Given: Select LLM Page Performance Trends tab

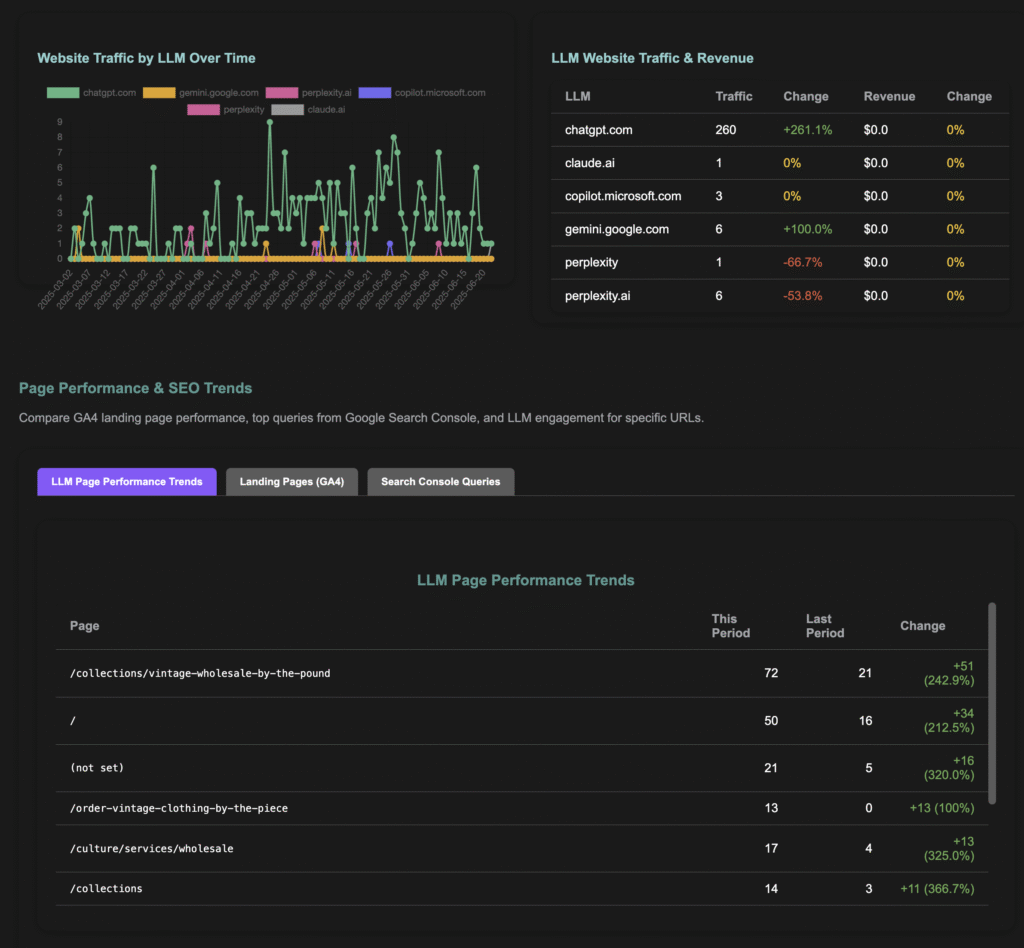Looking at the screenshot, I should (126, 481).
